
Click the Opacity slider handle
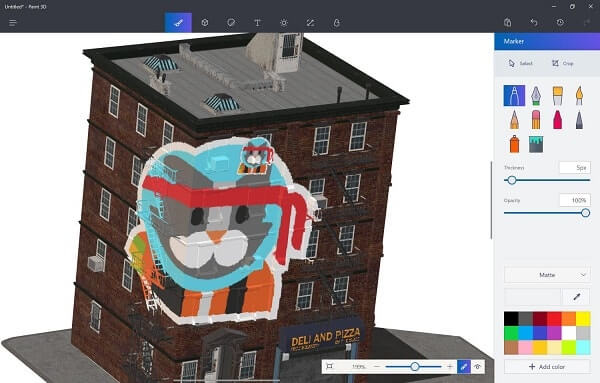click(585, 213)
